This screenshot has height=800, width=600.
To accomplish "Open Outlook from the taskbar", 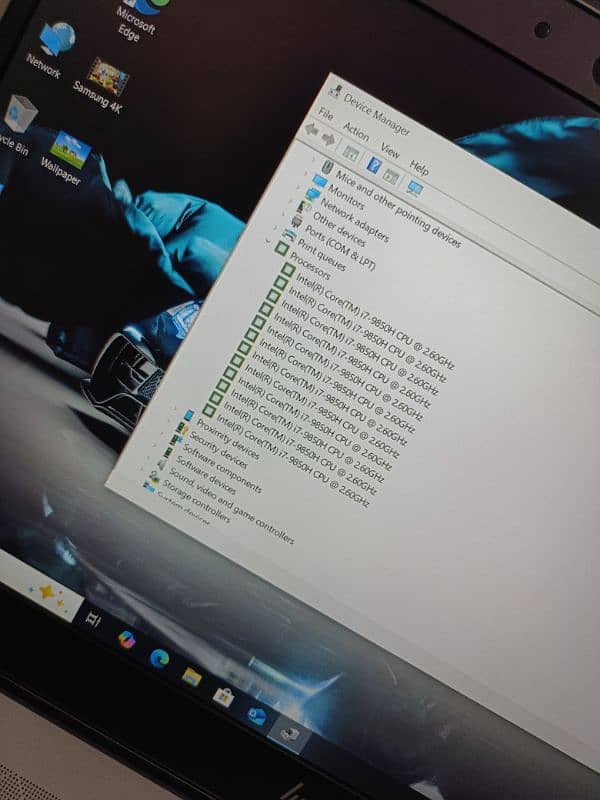I will click(256, 716).
